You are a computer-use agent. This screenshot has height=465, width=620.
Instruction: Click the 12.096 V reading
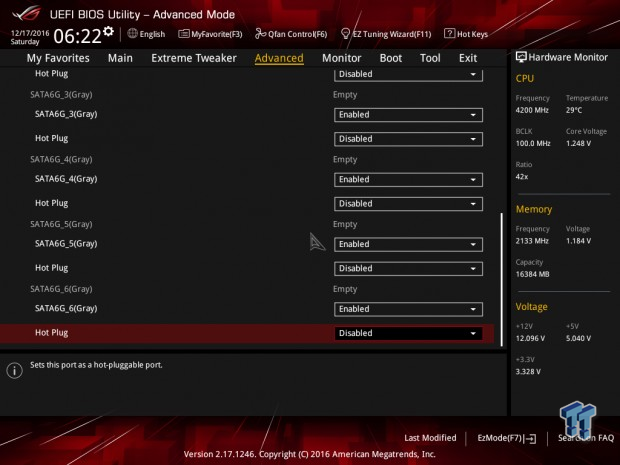(530, 338)
